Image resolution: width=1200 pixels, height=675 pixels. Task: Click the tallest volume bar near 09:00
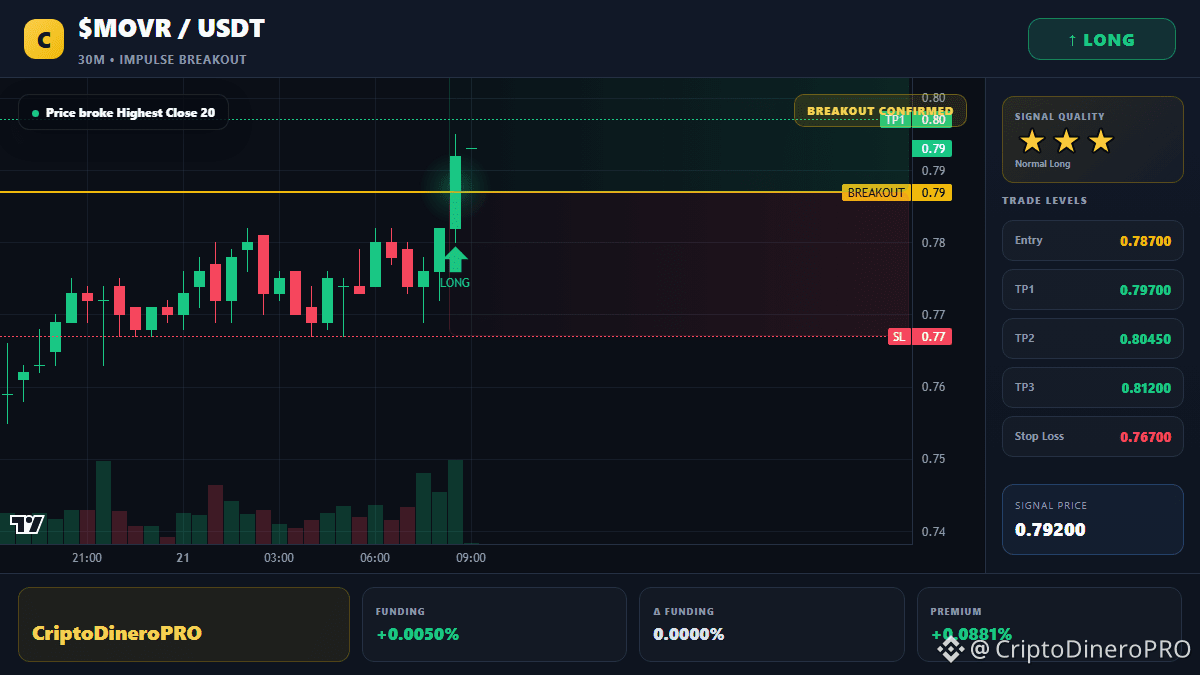click(x=455, y=502)
